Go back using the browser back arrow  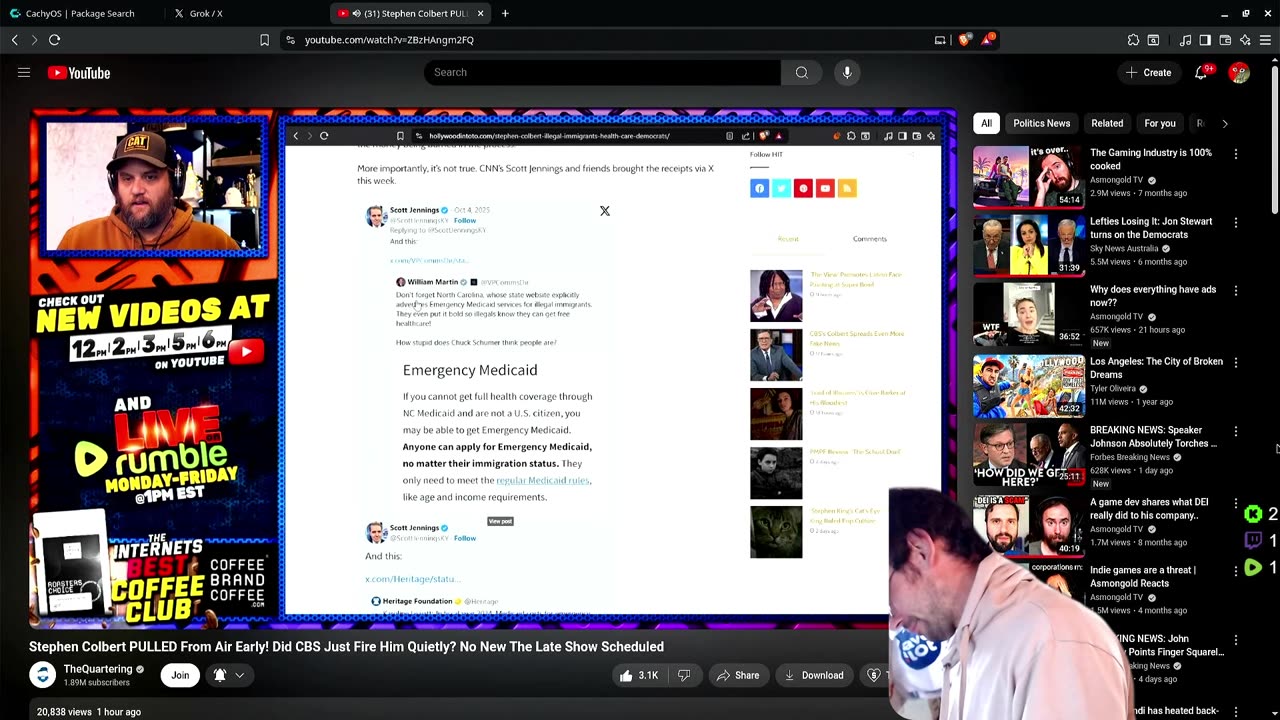14,40
